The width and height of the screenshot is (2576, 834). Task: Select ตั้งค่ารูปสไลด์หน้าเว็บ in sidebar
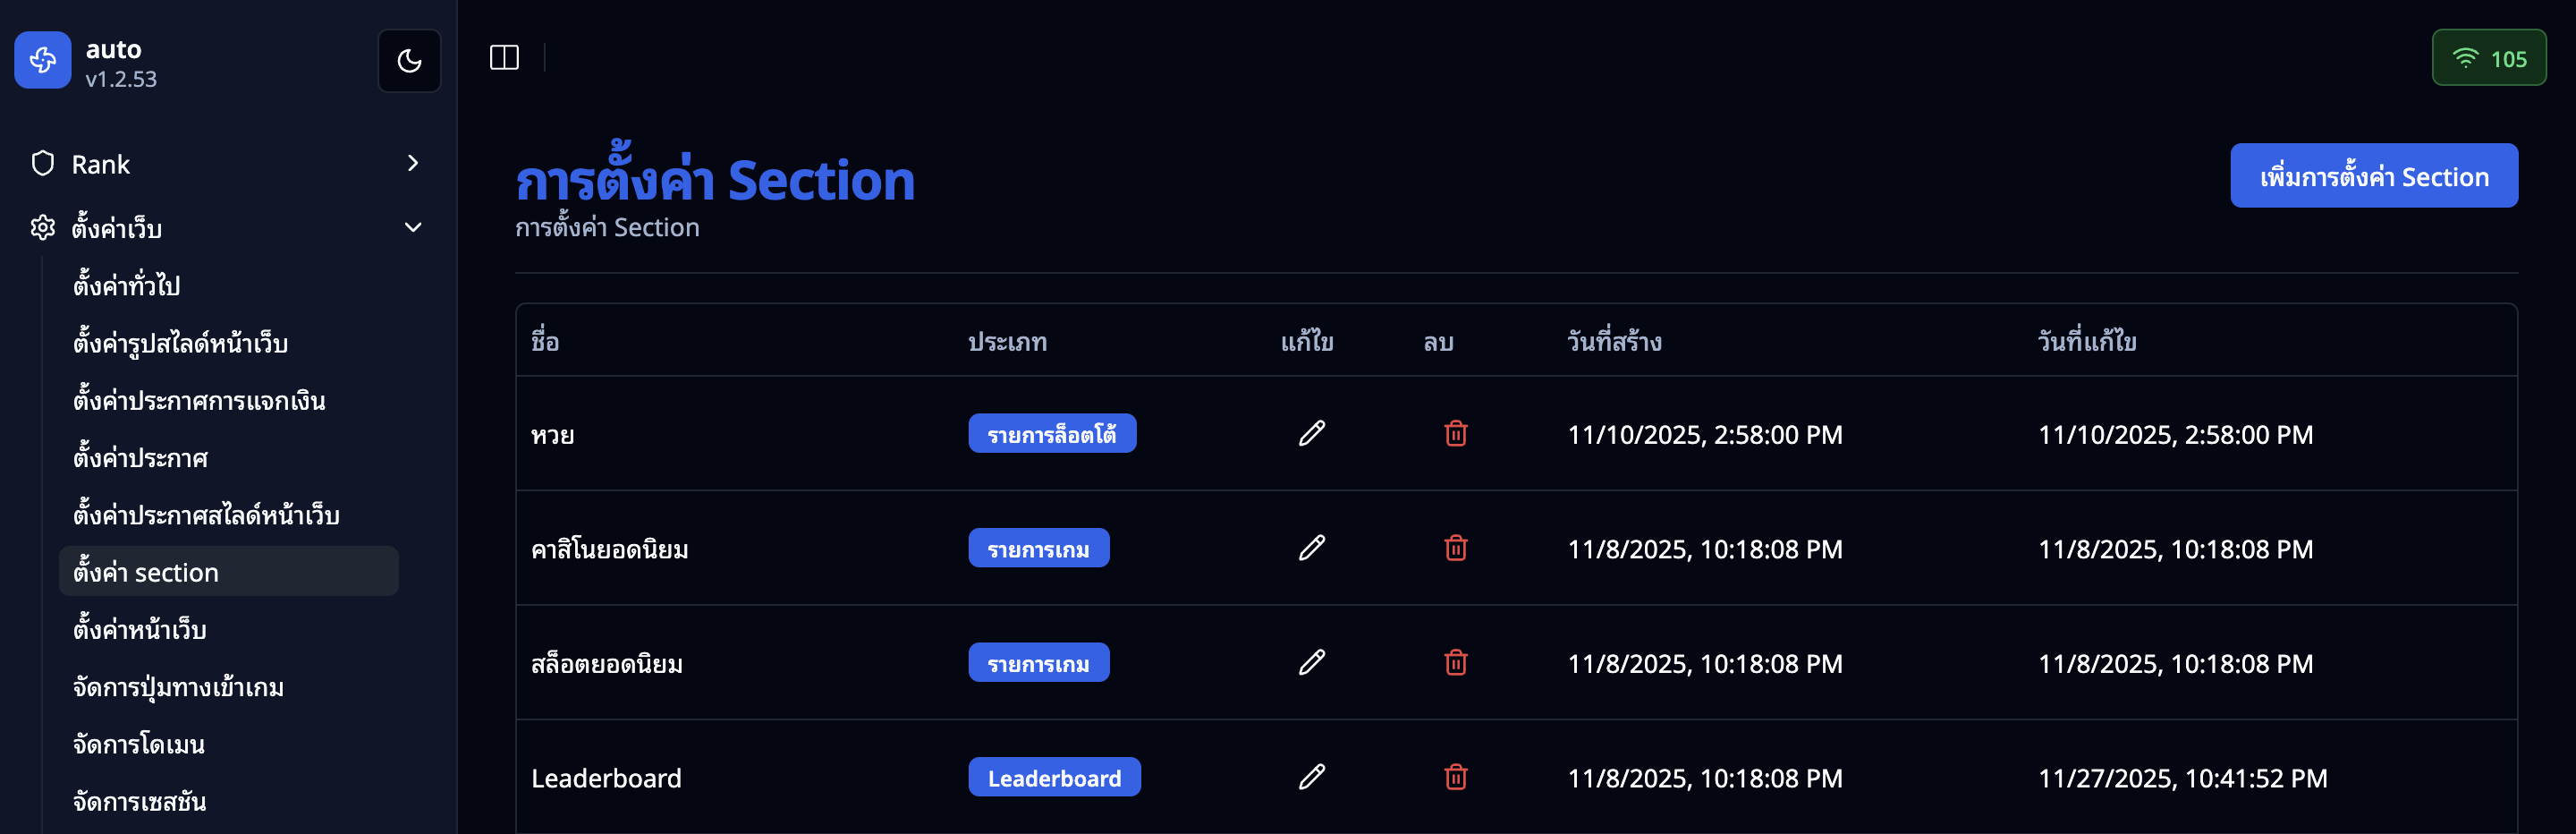coord(181,344)
